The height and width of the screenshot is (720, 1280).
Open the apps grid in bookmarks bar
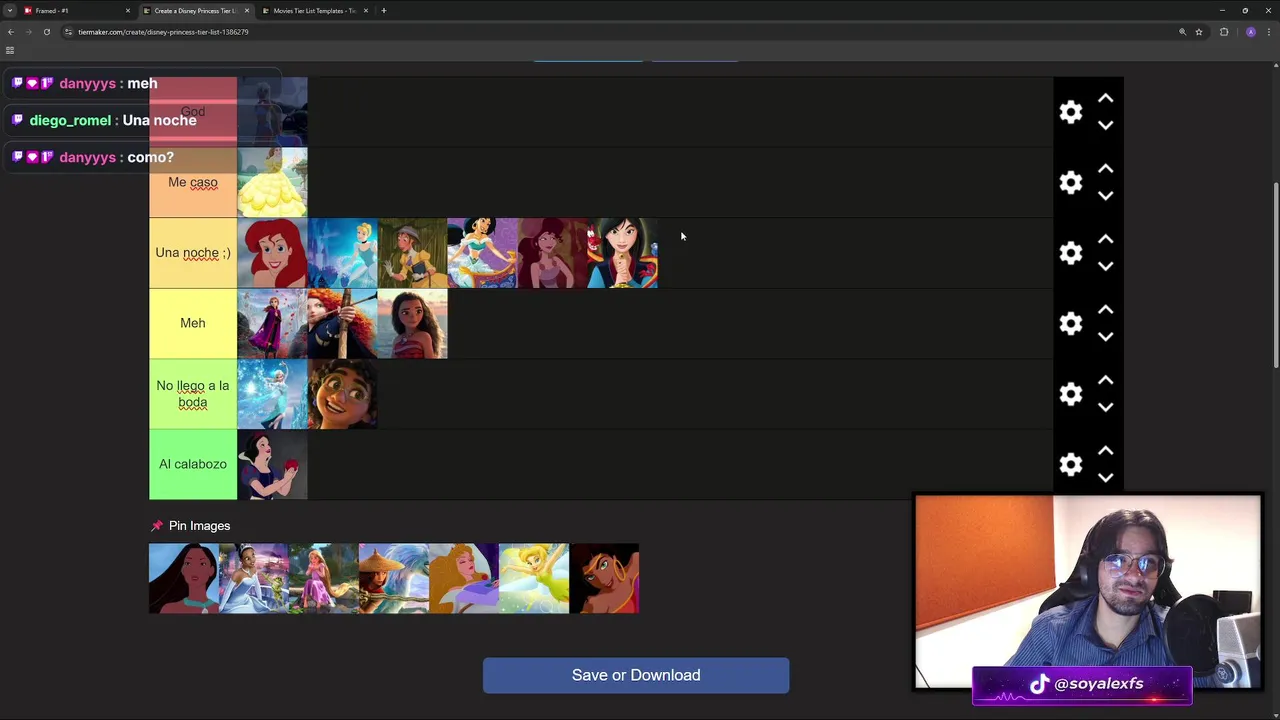tap(10, 50)
